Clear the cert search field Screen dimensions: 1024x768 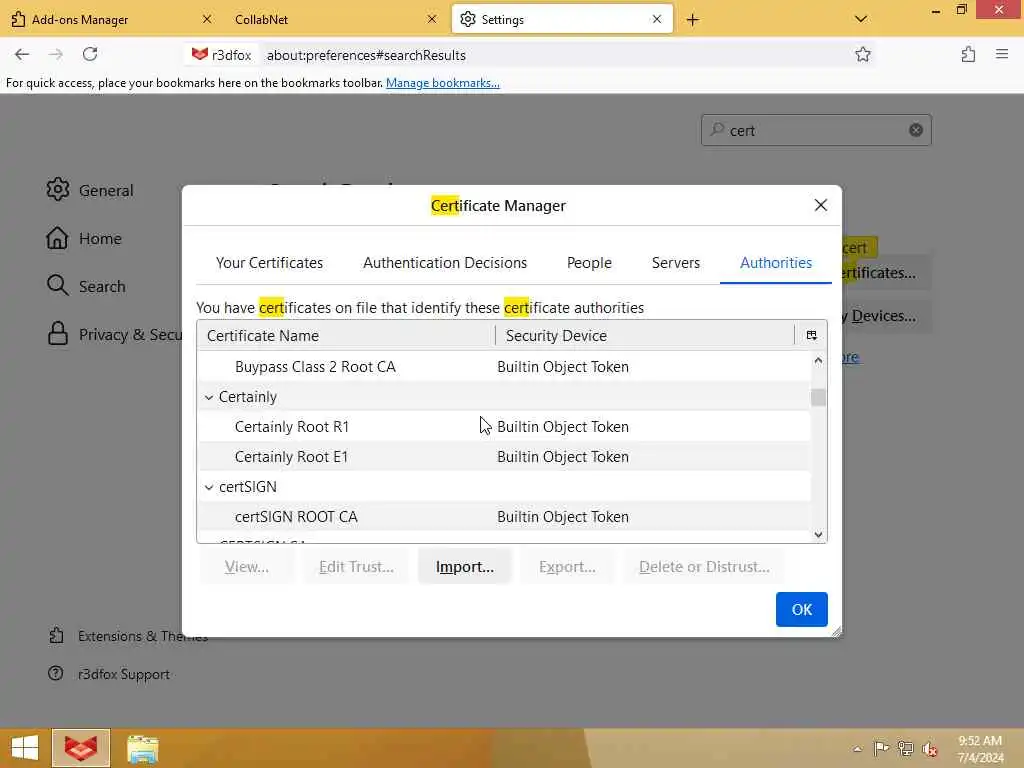916,130
